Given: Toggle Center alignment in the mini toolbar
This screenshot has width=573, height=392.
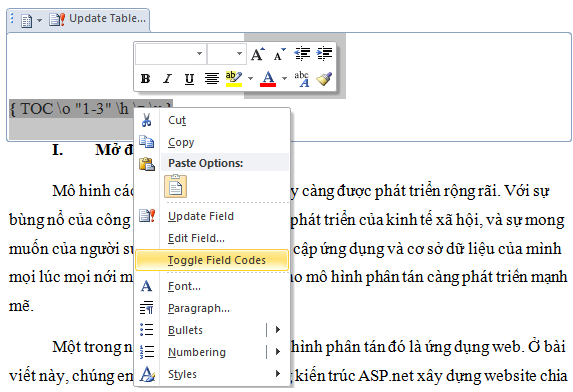Looking at the screenshot, I should (212, 79).
